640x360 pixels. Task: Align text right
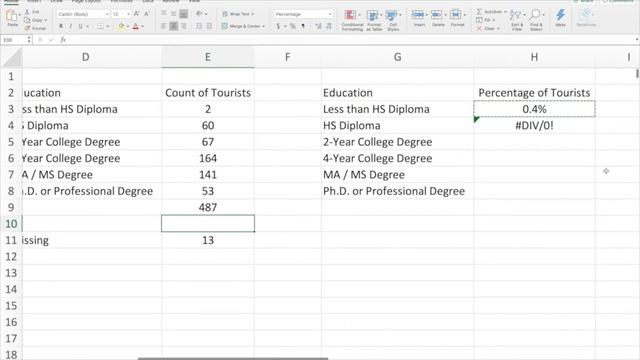(x=184, y=26)
